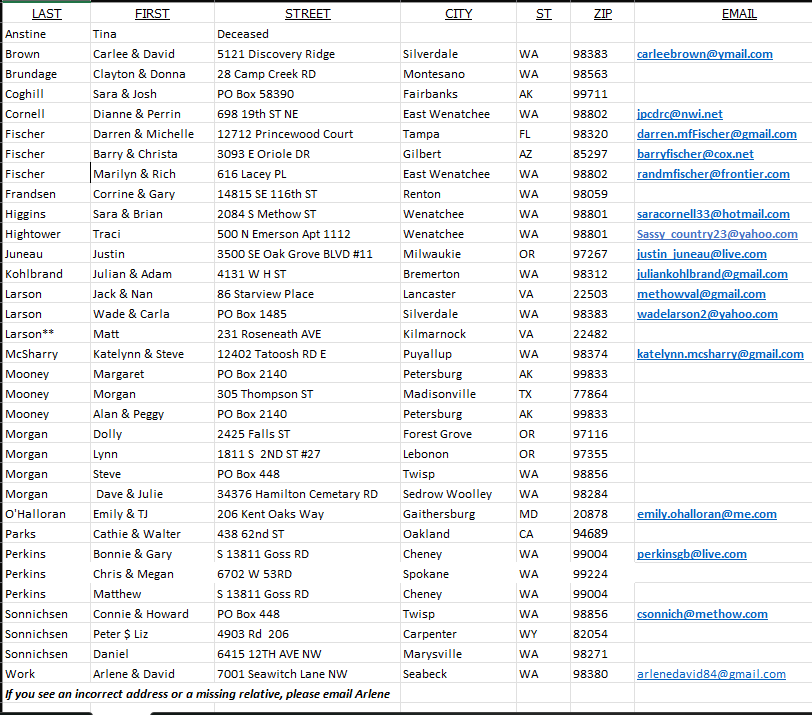Select the Bremerton city cell

[x=458, y=274]
